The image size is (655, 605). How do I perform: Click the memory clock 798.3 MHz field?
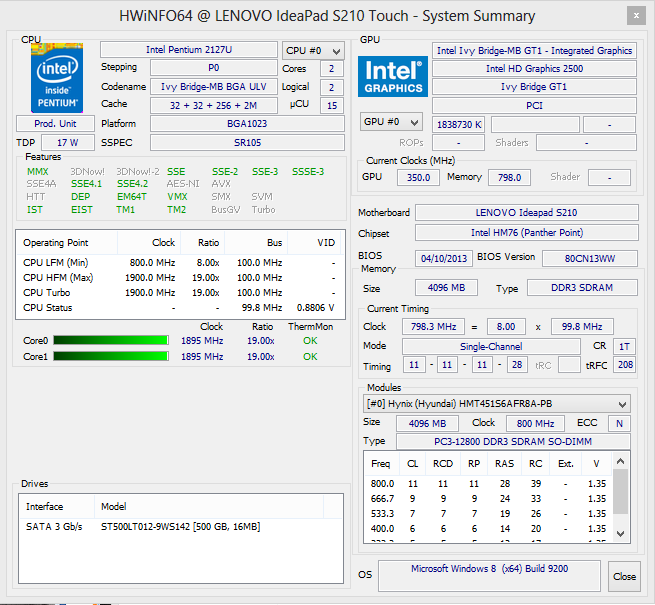(x=433, y=326)
